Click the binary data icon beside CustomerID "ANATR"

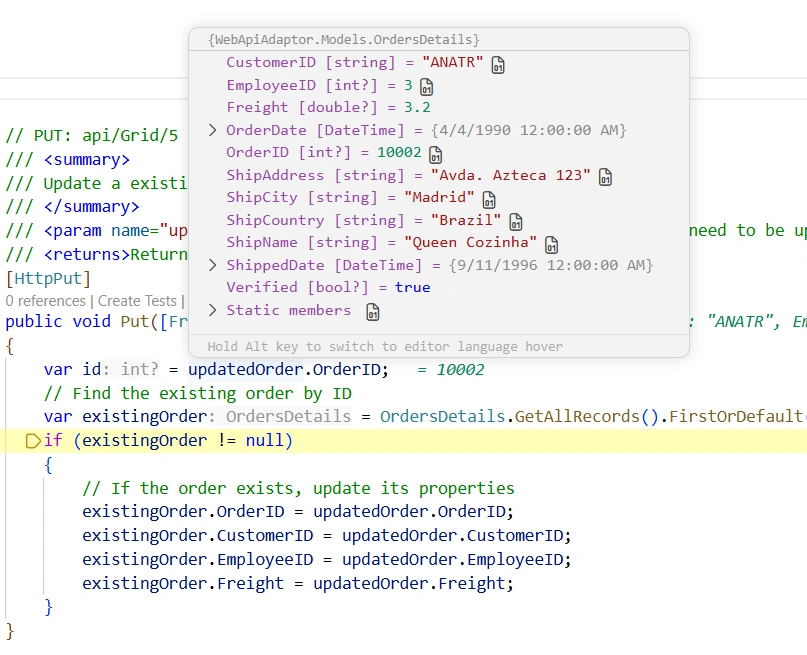[x=498, y=65]
